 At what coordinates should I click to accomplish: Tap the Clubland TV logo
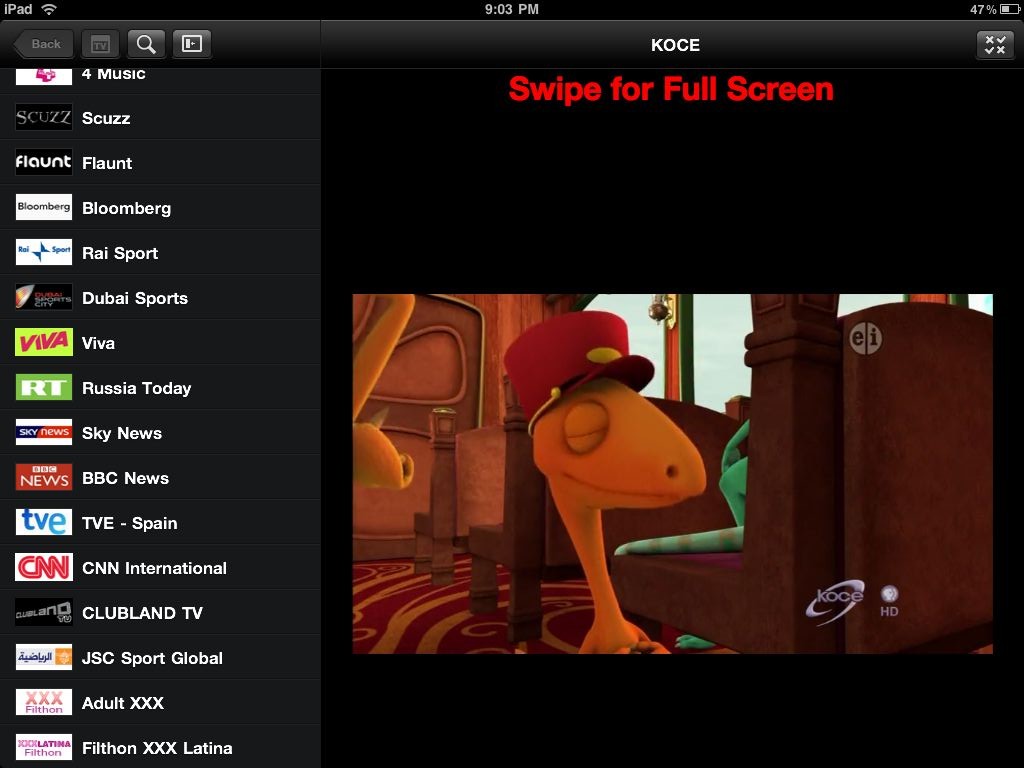[44, 613]
